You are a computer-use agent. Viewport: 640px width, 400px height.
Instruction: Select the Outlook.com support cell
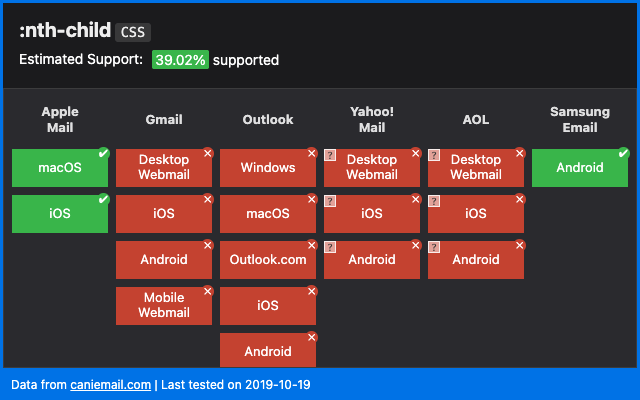267,259
